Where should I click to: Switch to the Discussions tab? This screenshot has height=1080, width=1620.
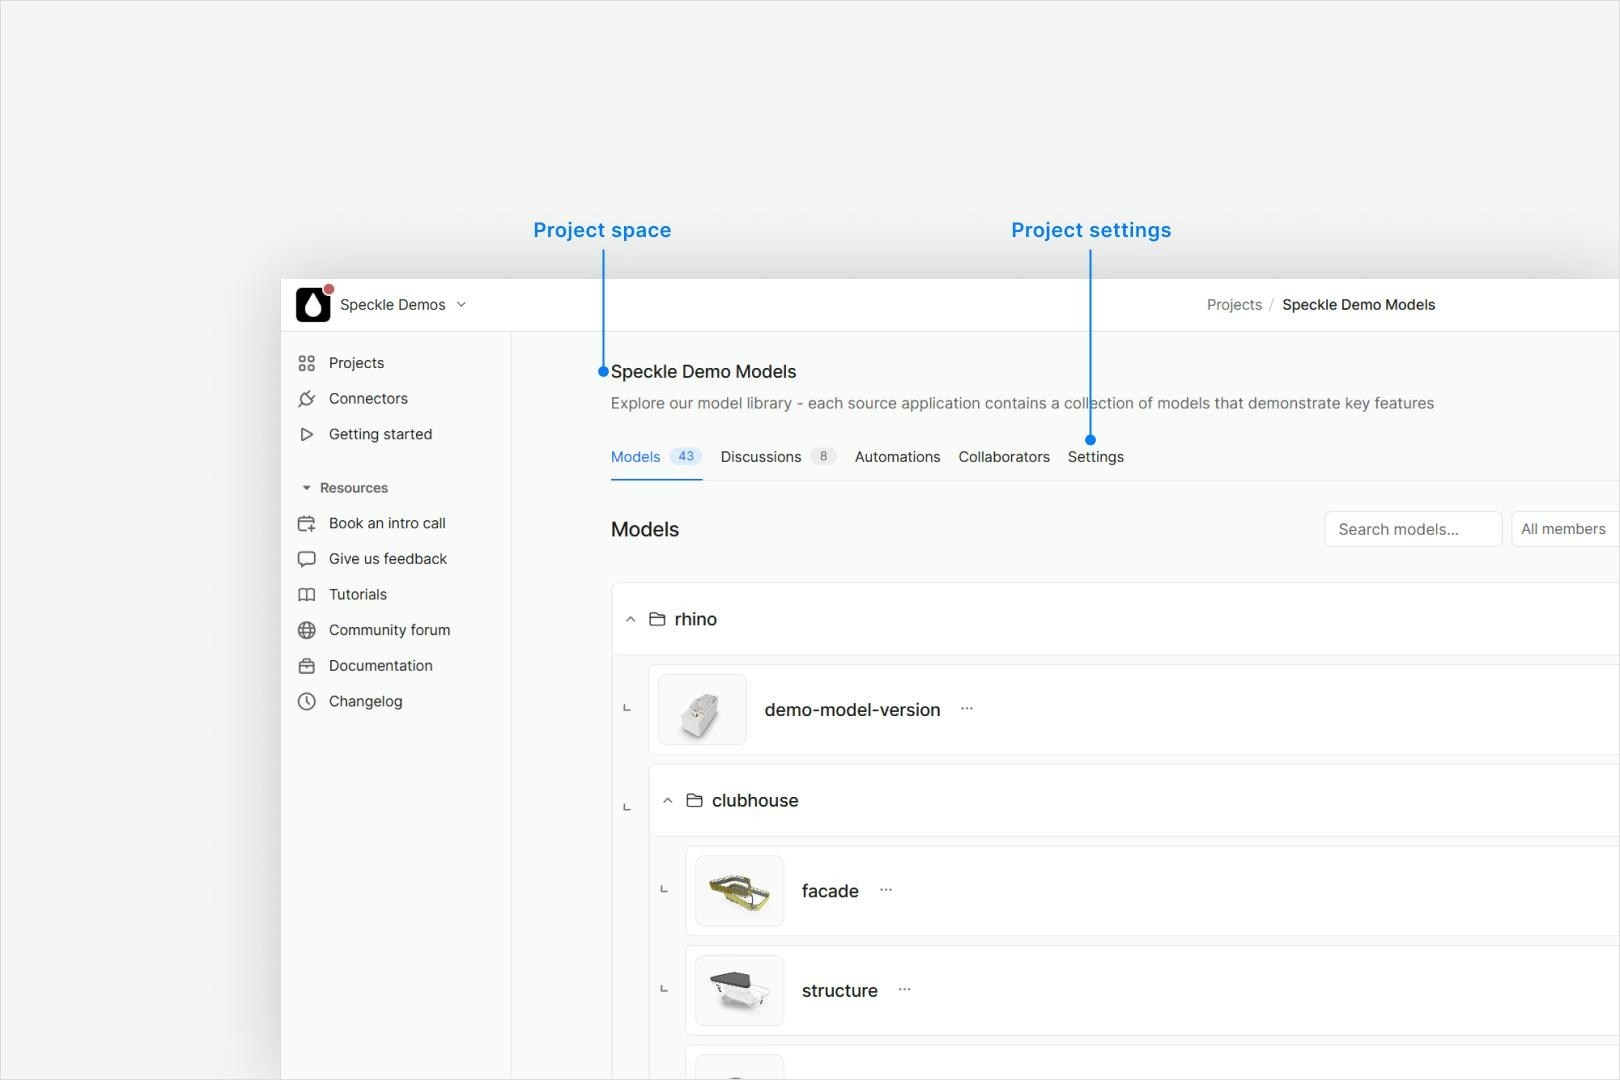(x=777, y=457)
